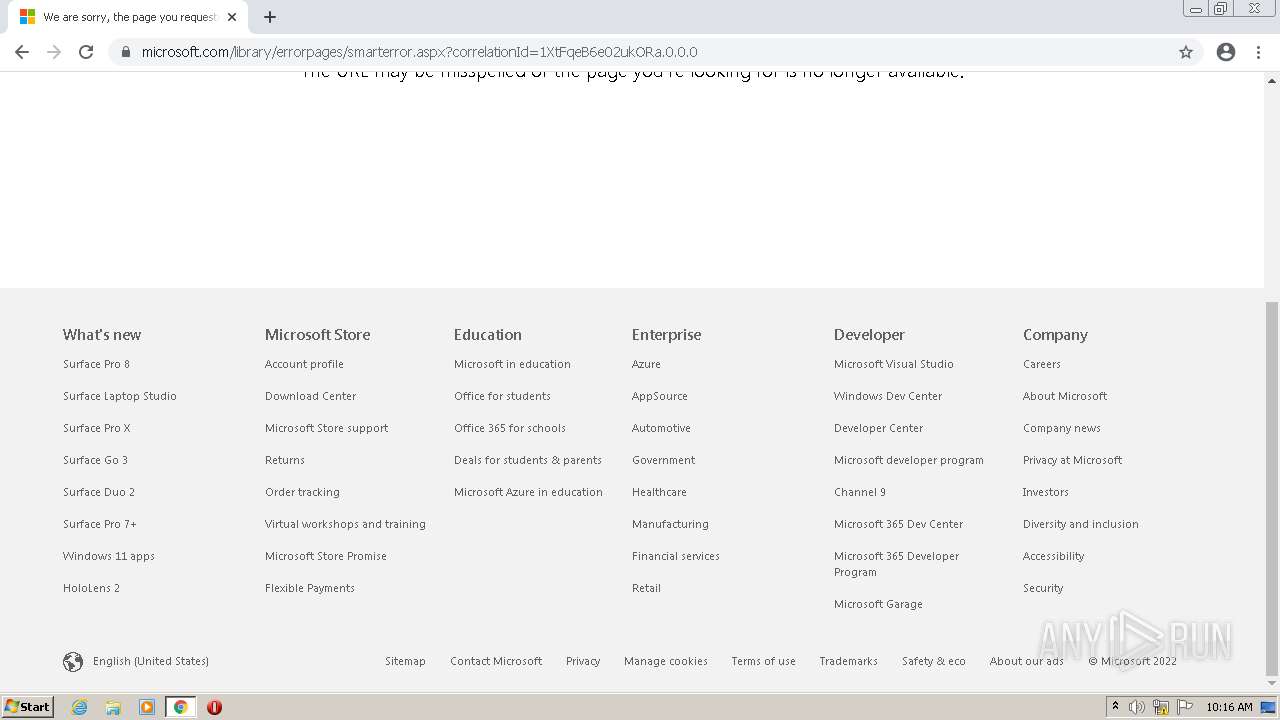
Task: Open Microsoft in education
Action: tap(512, 364)
